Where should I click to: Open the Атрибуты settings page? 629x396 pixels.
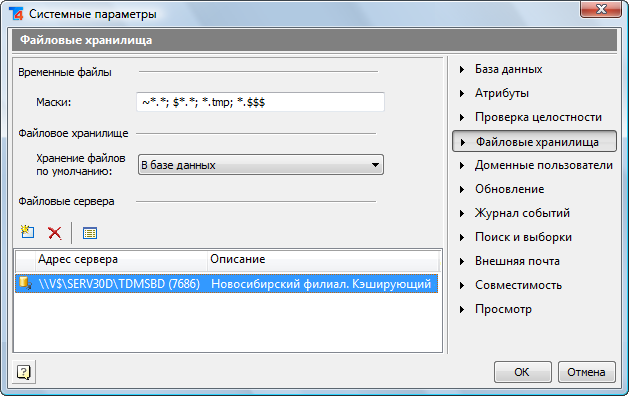click(502, 93)
